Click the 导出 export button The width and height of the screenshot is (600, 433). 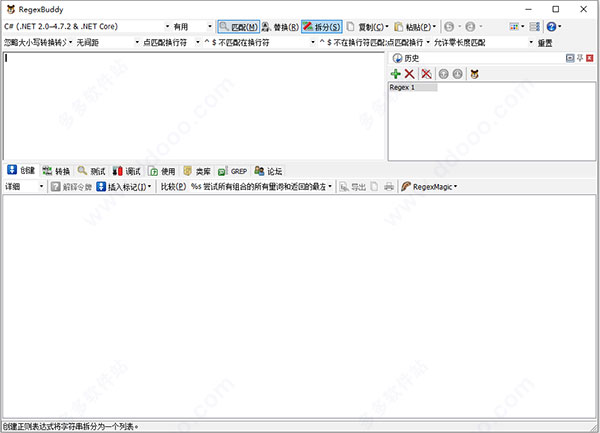click(x=353, y=187)
